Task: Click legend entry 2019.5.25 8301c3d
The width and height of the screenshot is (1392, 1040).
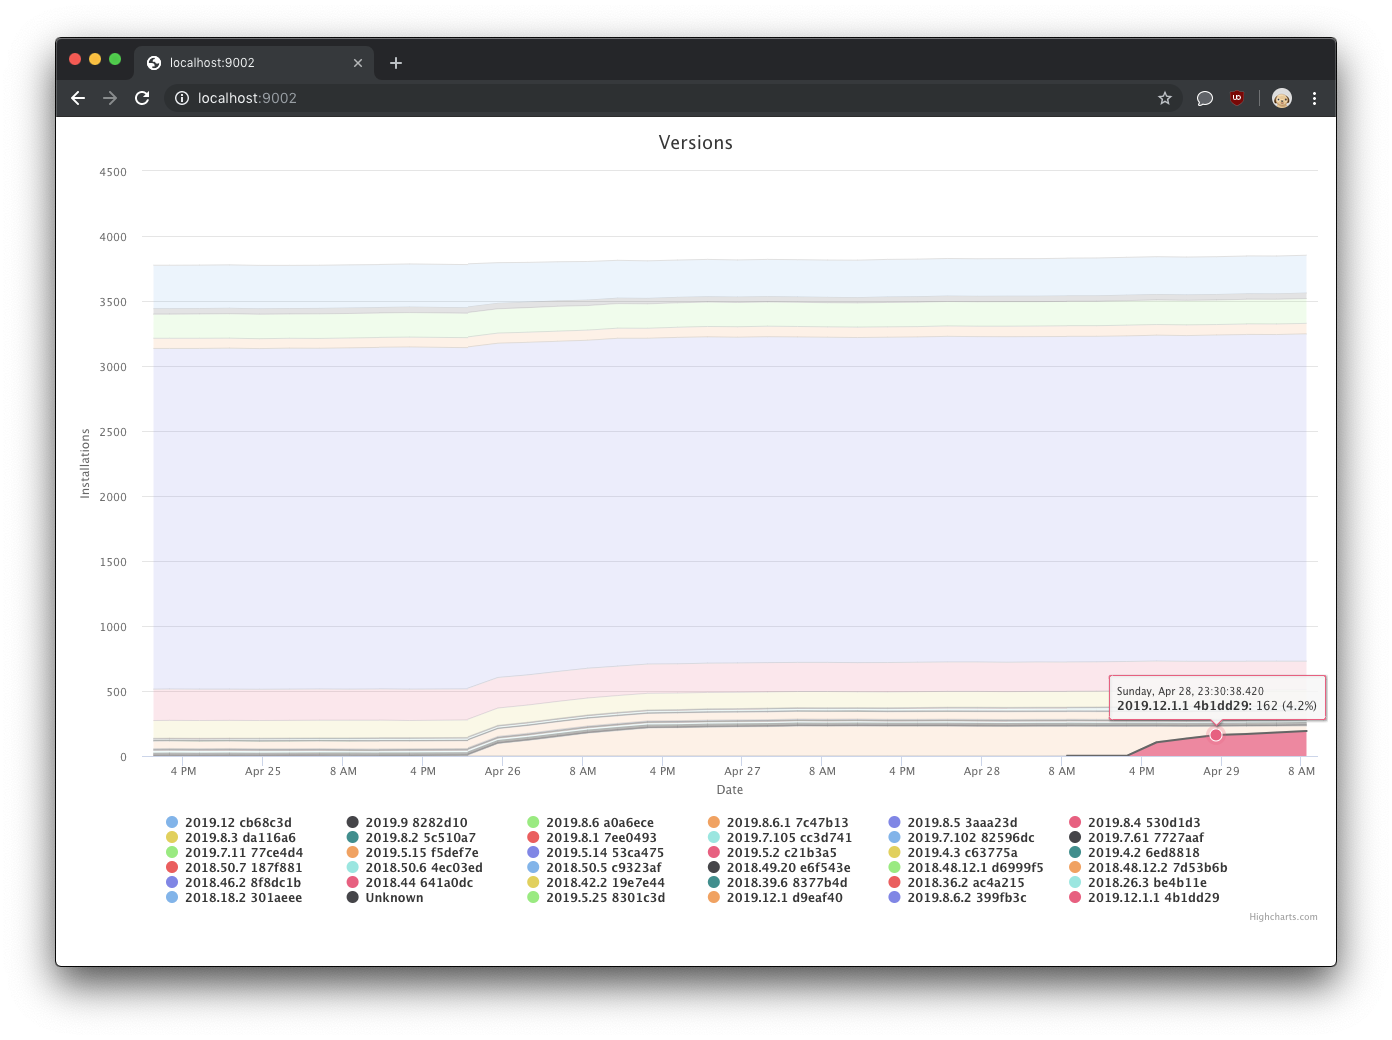Action: pyautogui.click(x=596, y=898)
